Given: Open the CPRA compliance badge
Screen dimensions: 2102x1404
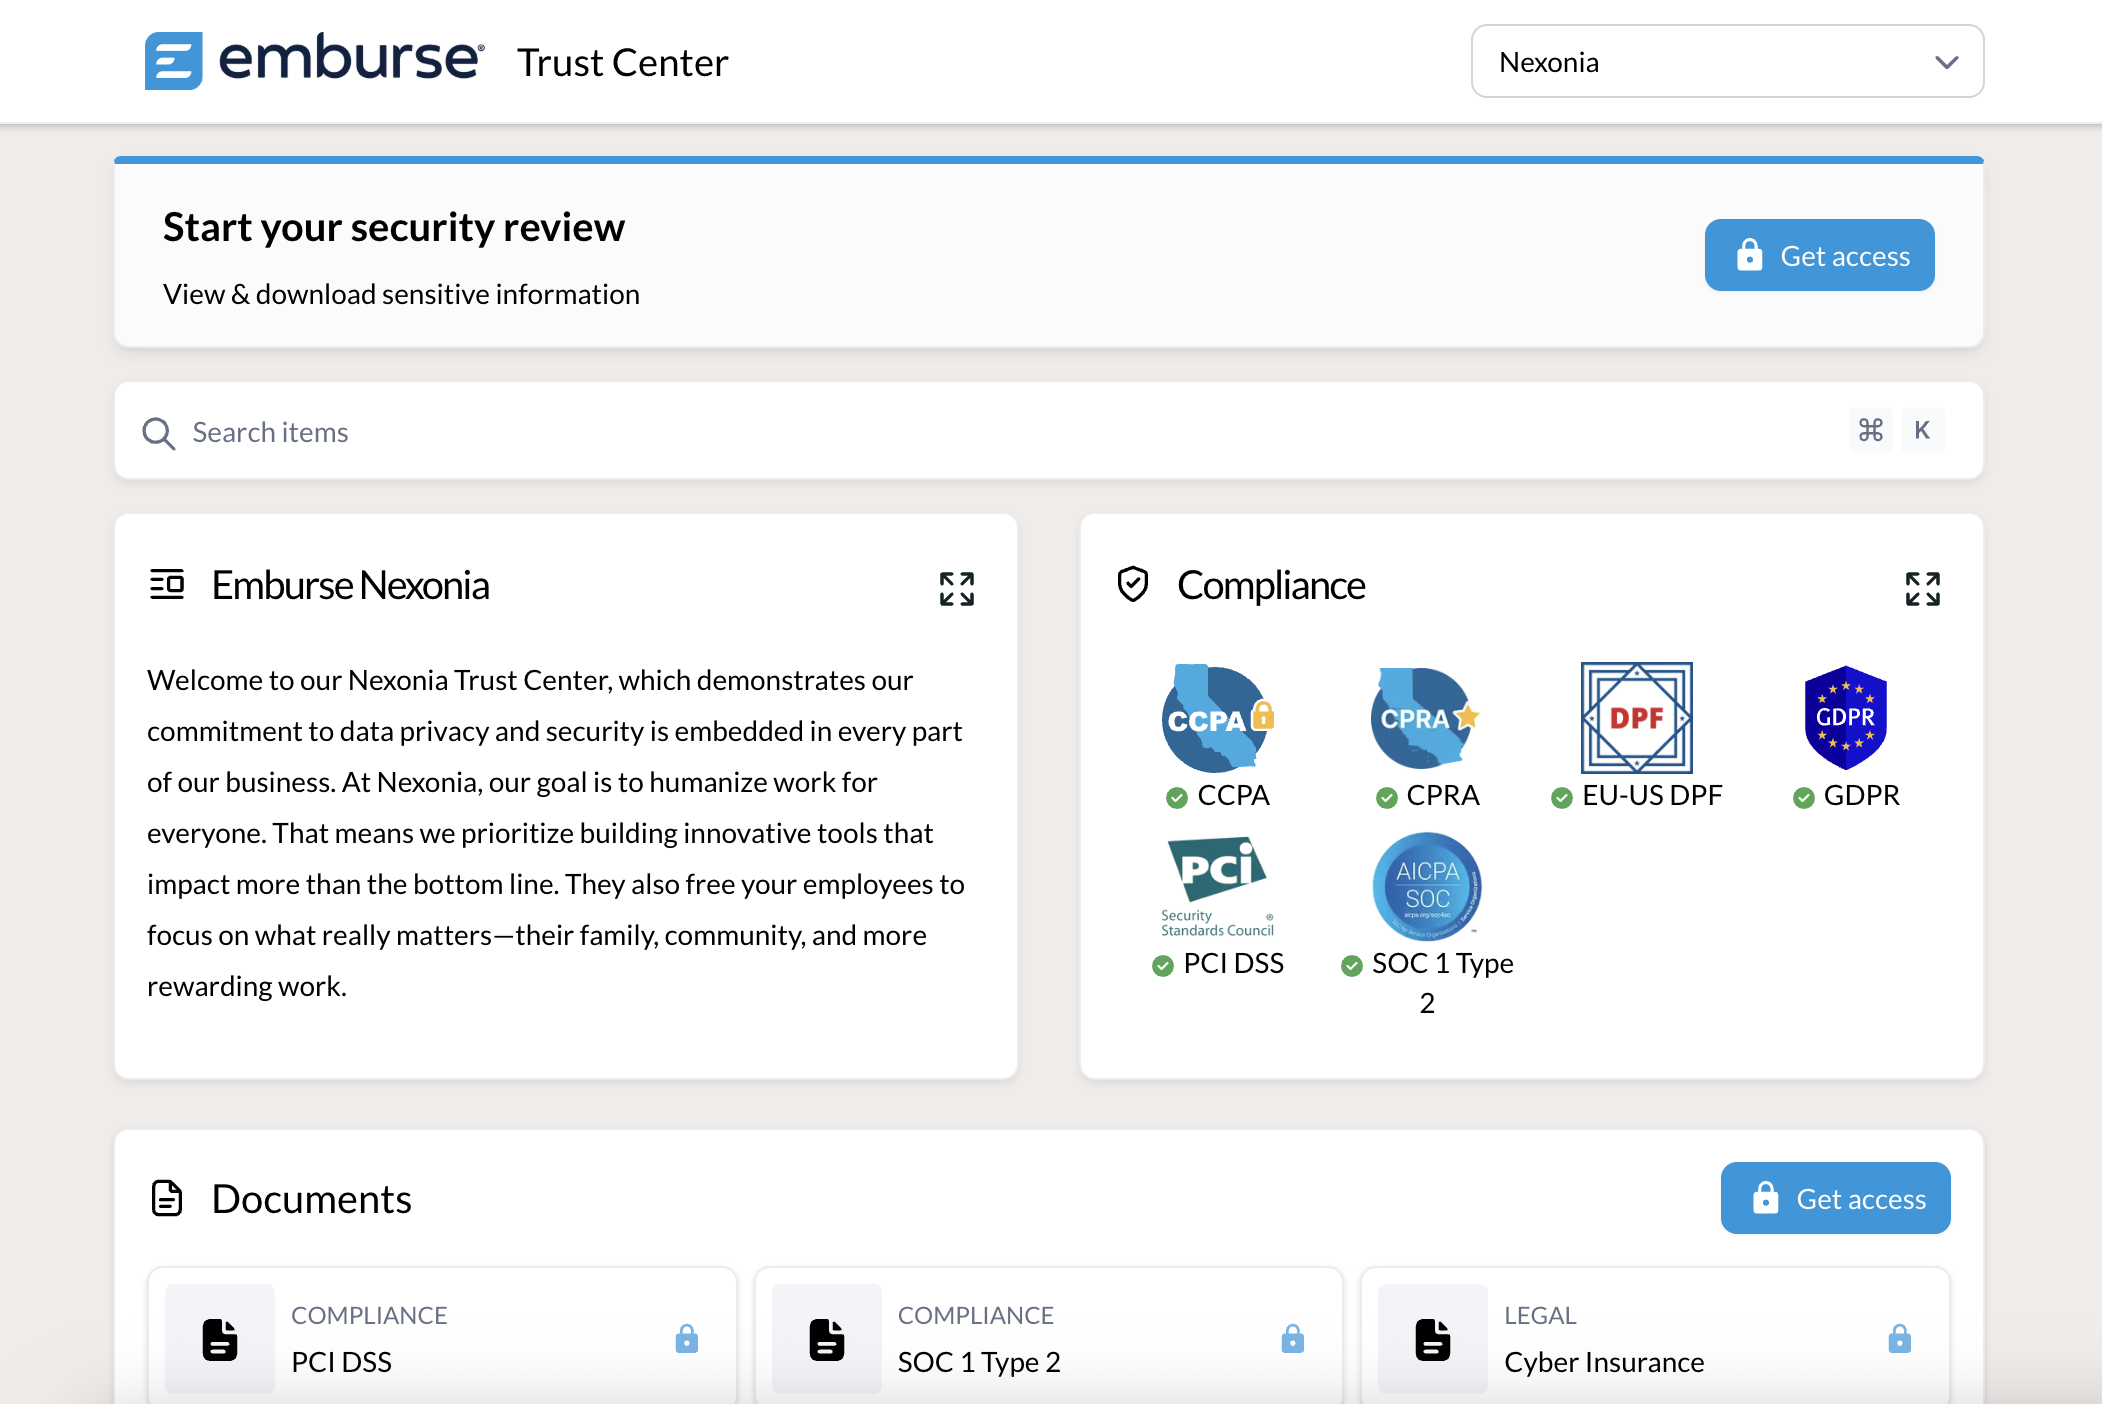Looking at the screenshot, I should (x=1425, y=718).
